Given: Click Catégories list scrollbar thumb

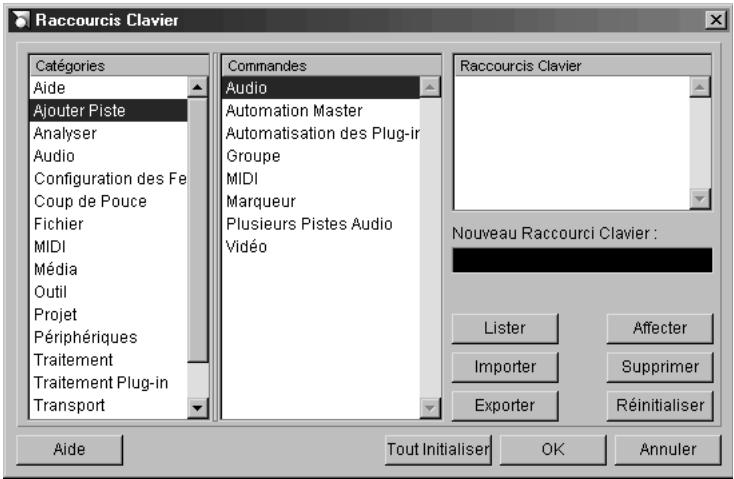Looking at the screenshot, I should tap(198, 229).
